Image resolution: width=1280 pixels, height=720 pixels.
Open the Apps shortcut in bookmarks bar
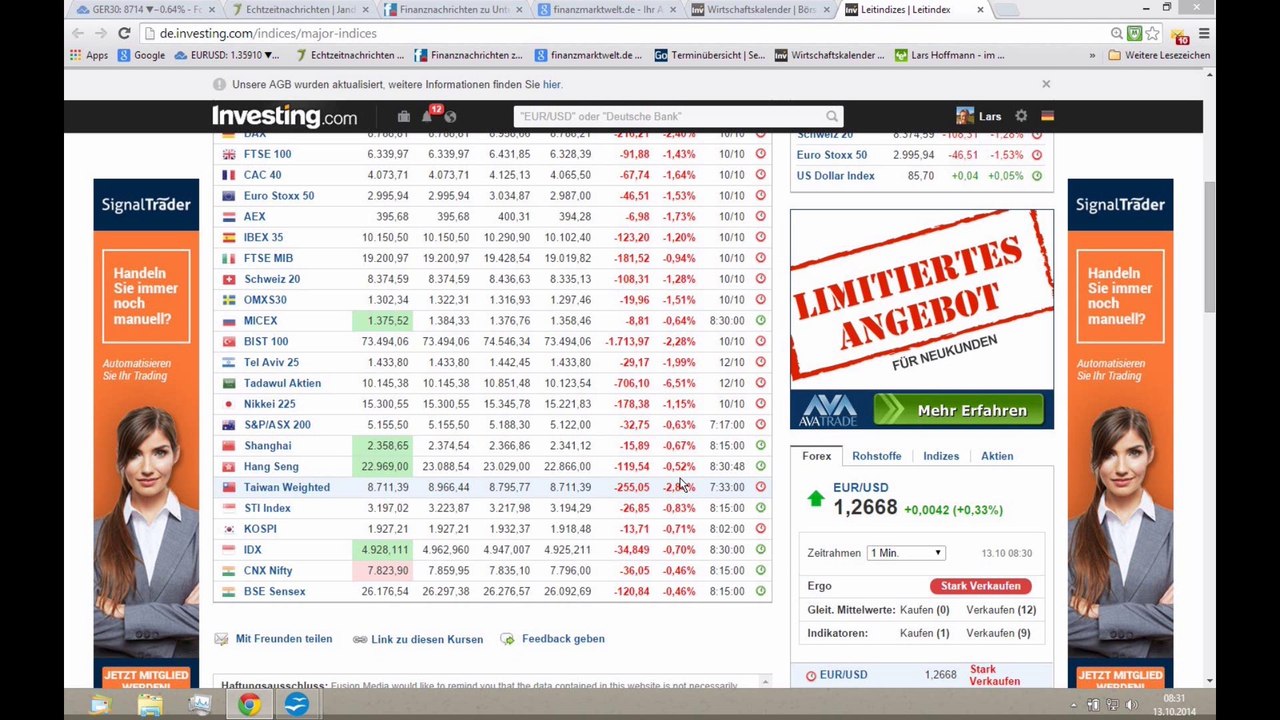point(88,55)
